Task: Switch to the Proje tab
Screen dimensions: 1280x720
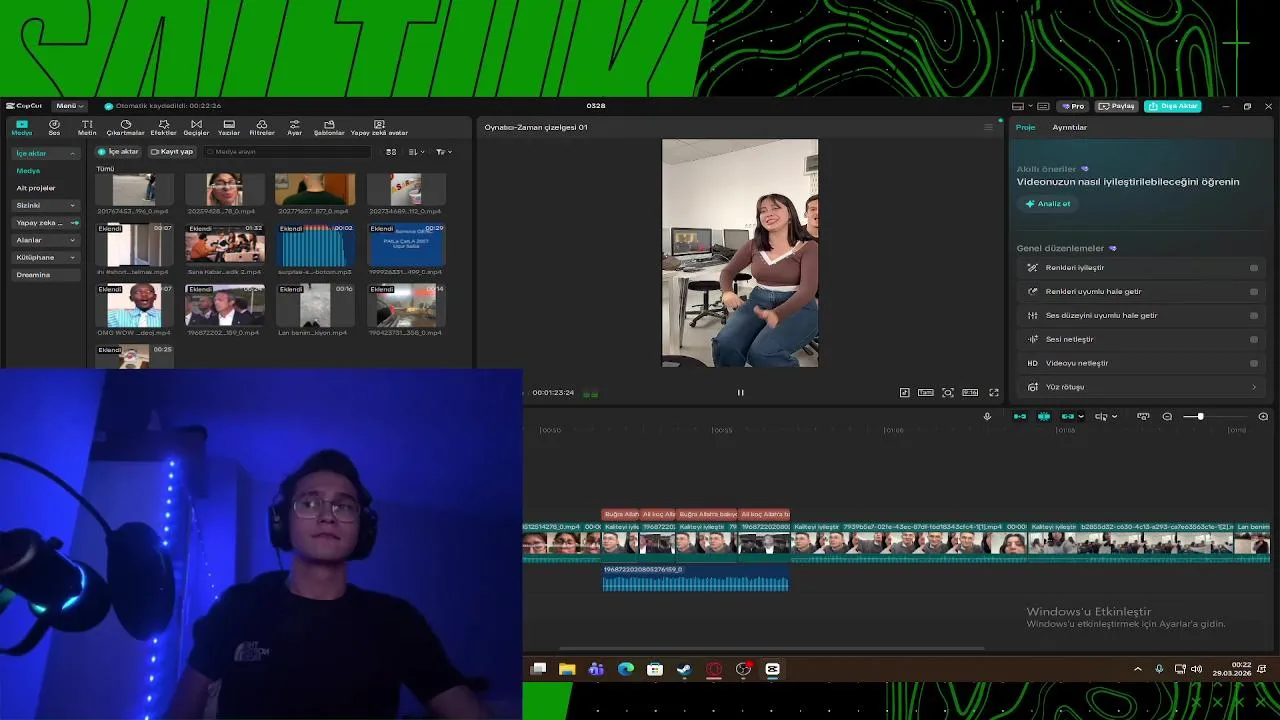Action: [x=1025, y=127]
